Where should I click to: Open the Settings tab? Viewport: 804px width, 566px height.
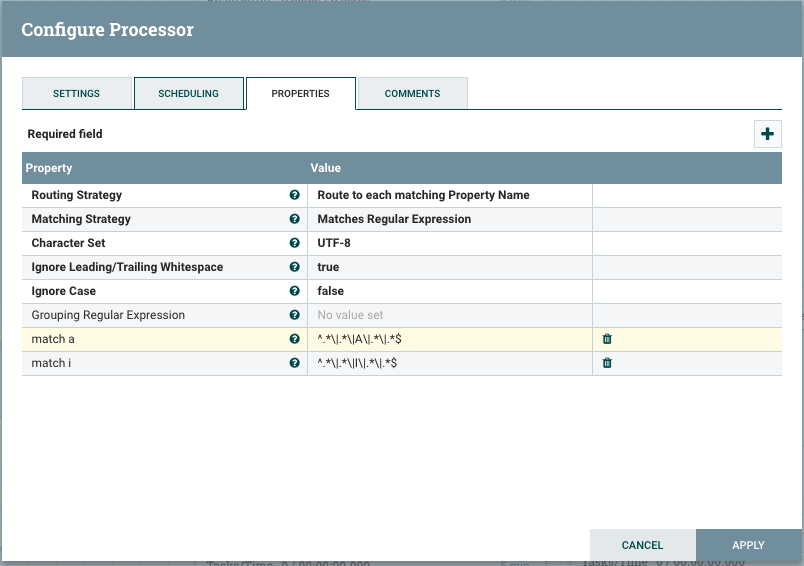76,93
